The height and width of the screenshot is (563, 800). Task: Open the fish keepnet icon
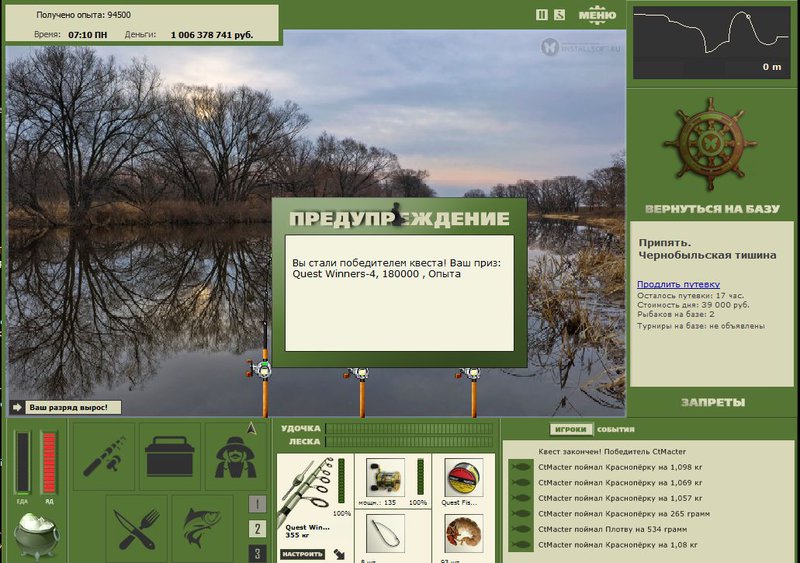click(203, 528)
